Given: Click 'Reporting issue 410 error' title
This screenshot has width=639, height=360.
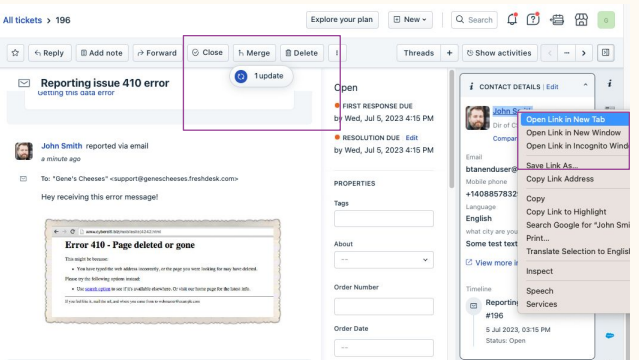Looking at the screenshot, I should tap(105, 83).
